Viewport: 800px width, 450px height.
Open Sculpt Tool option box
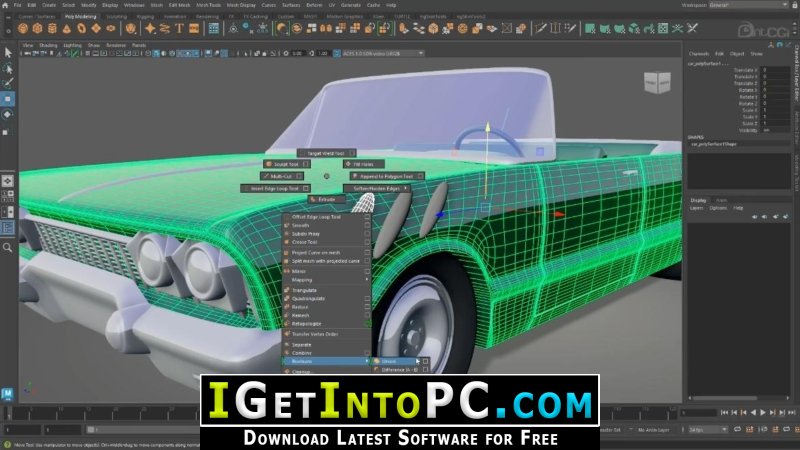pyautogui.click(x=306, y=164)
